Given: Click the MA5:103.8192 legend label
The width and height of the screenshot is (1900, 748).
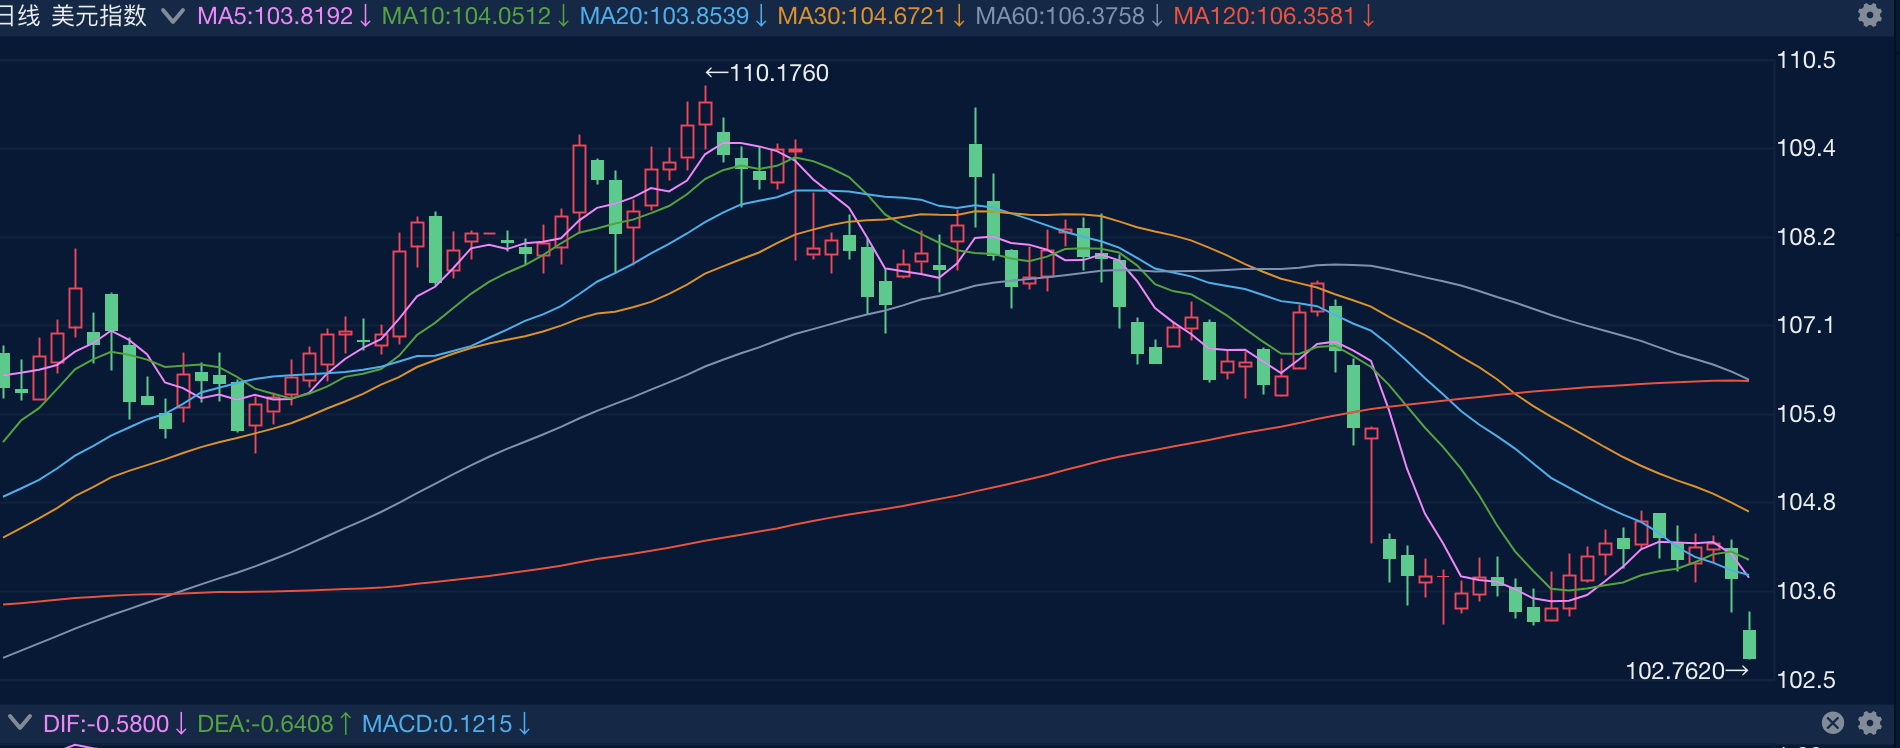Looking at the screenshot, I should (275, 16).
